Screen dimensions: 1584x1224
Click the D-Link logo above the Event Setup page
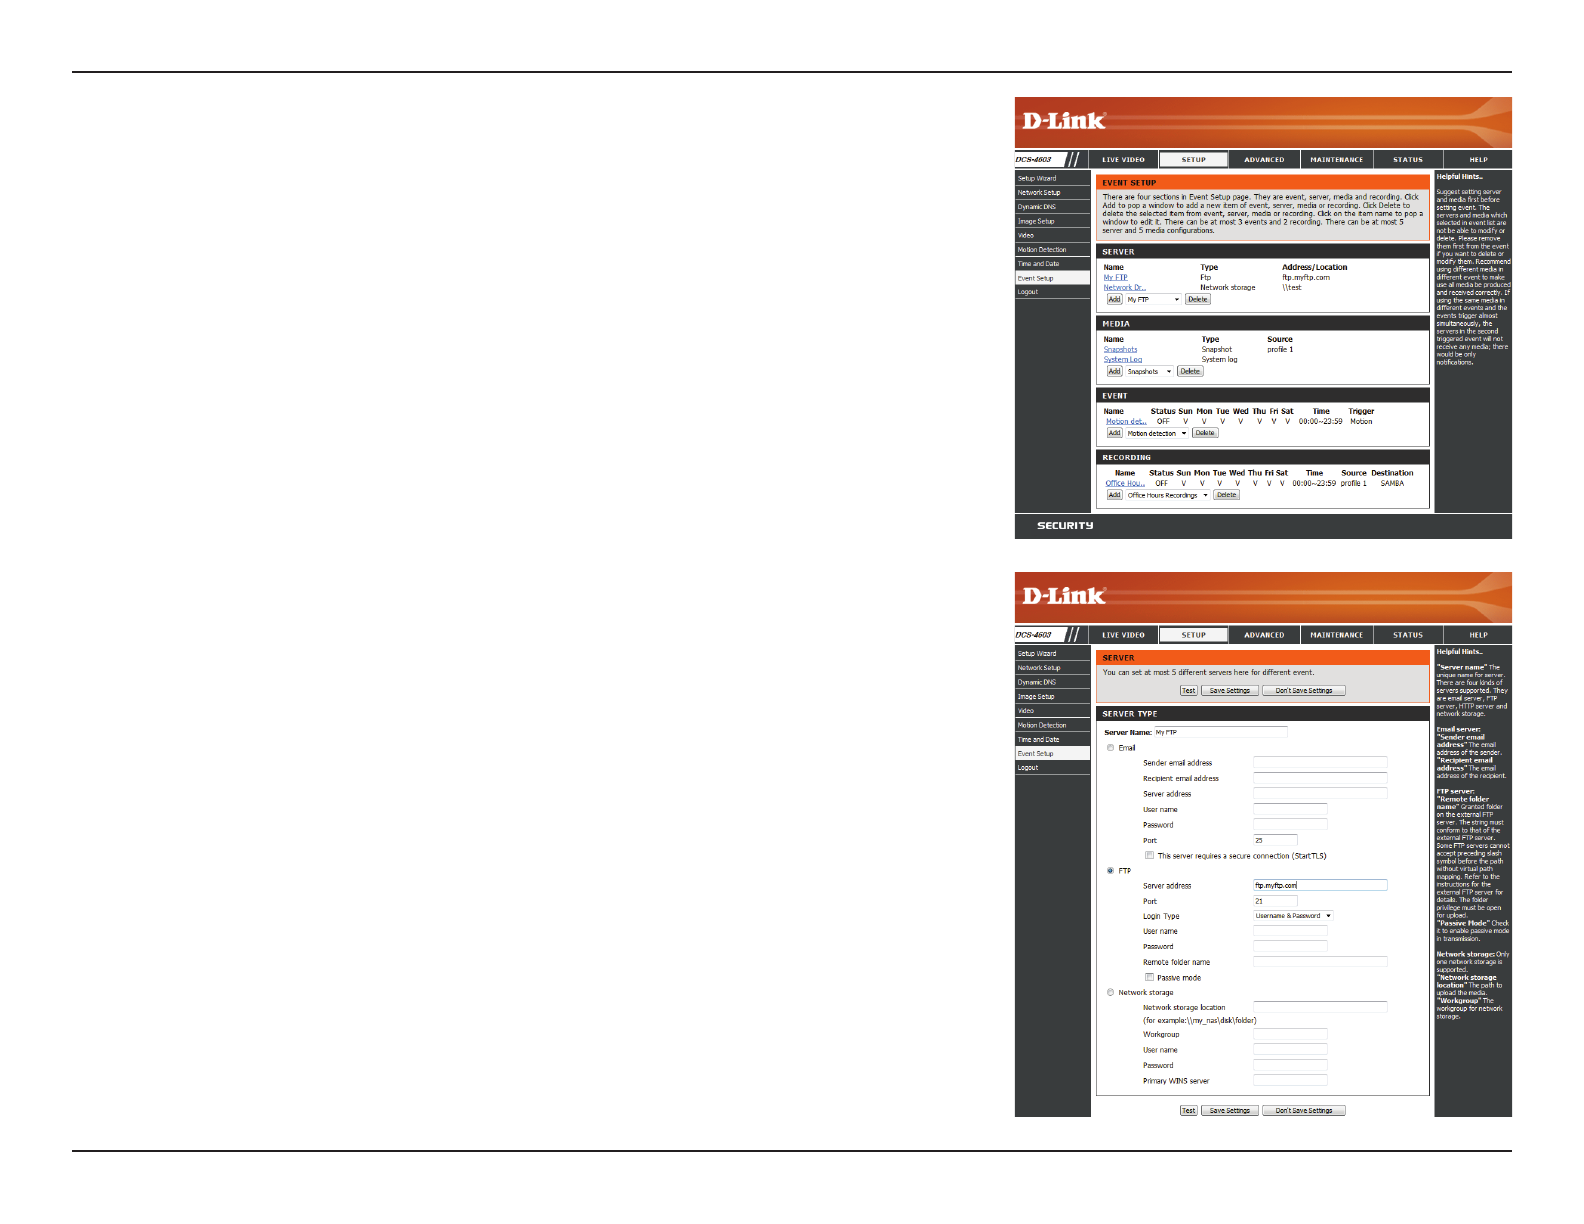click(x=1063, y=121)
